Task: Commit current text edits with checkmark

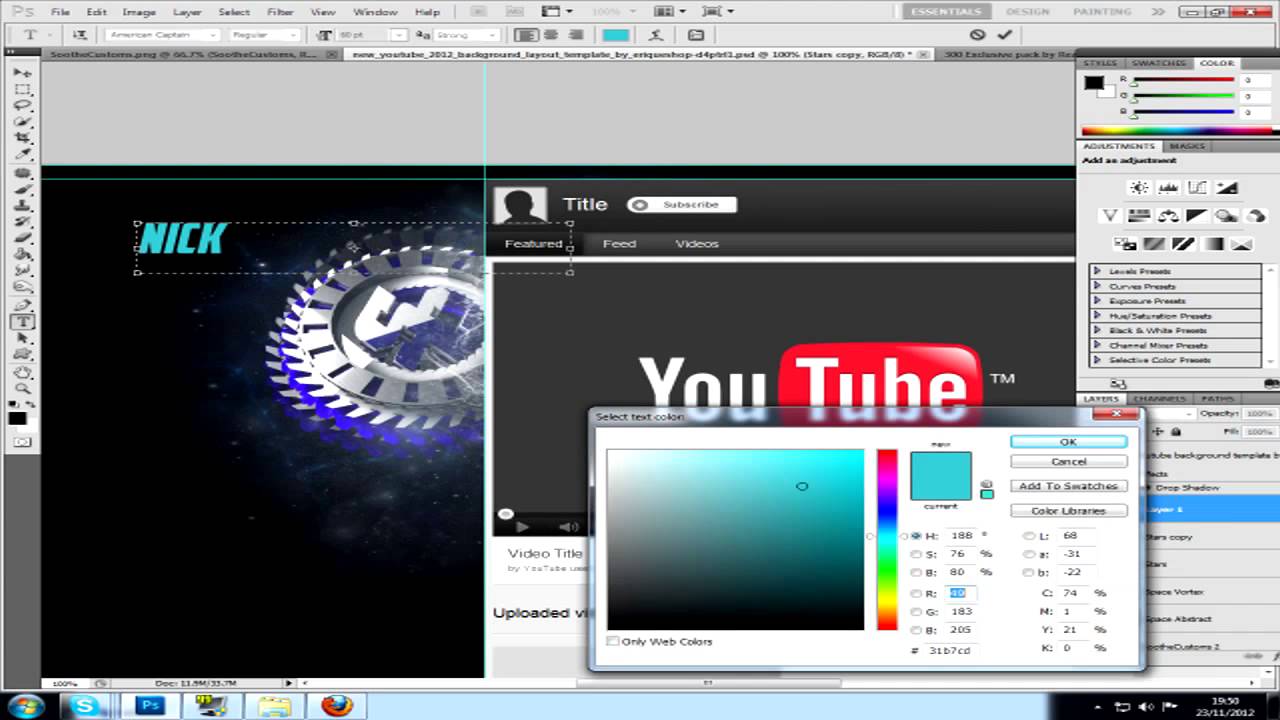Action: tap(1004, 35)
